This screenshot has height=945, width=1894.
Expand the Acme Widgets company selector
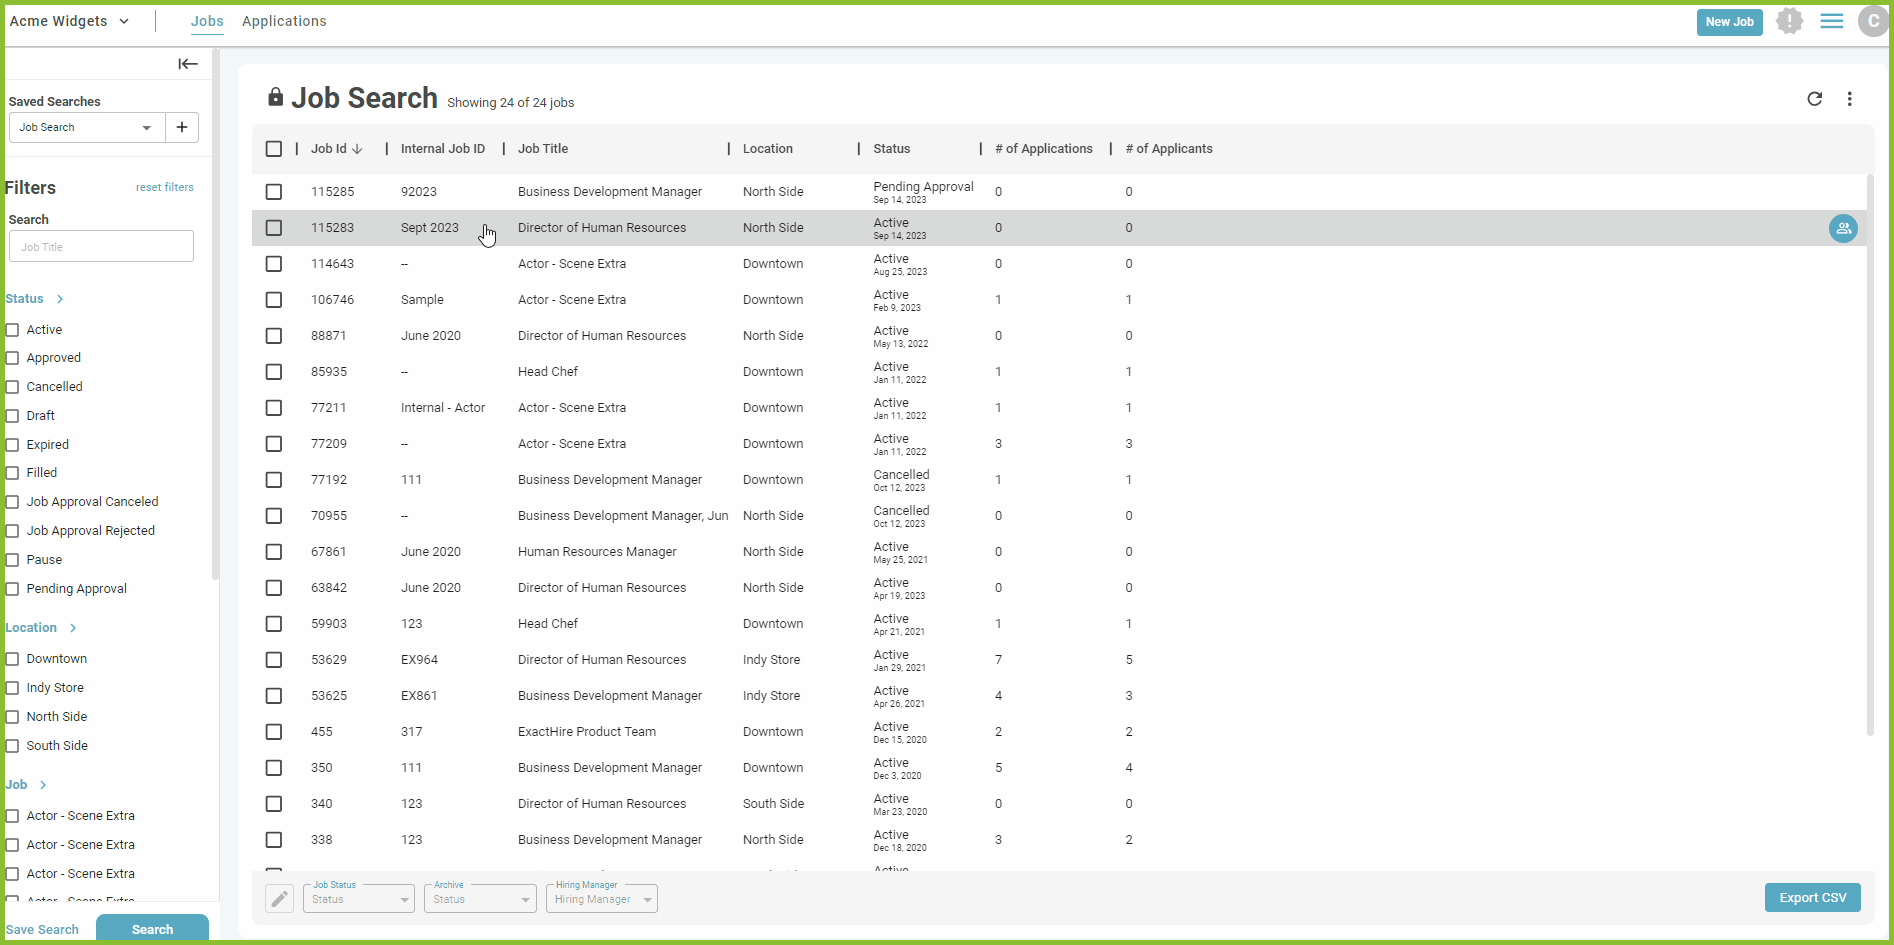[69, 21]
